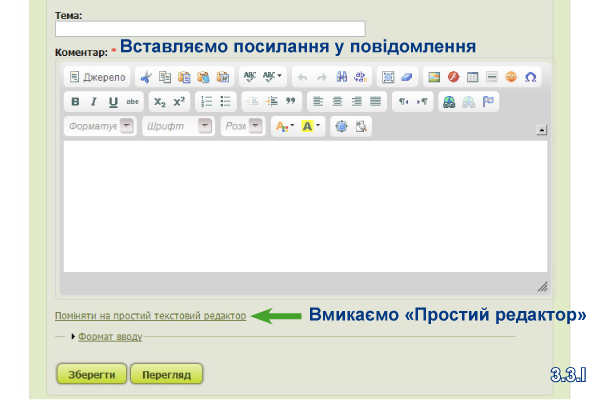The image size is (600, 400).
Task: Toggle bold formatting
Action: [x=75, y=102]
